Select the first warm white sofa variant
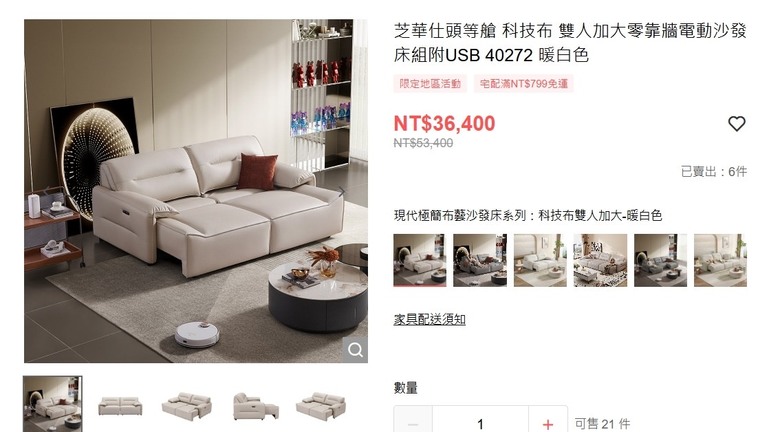 coord(420,260)
